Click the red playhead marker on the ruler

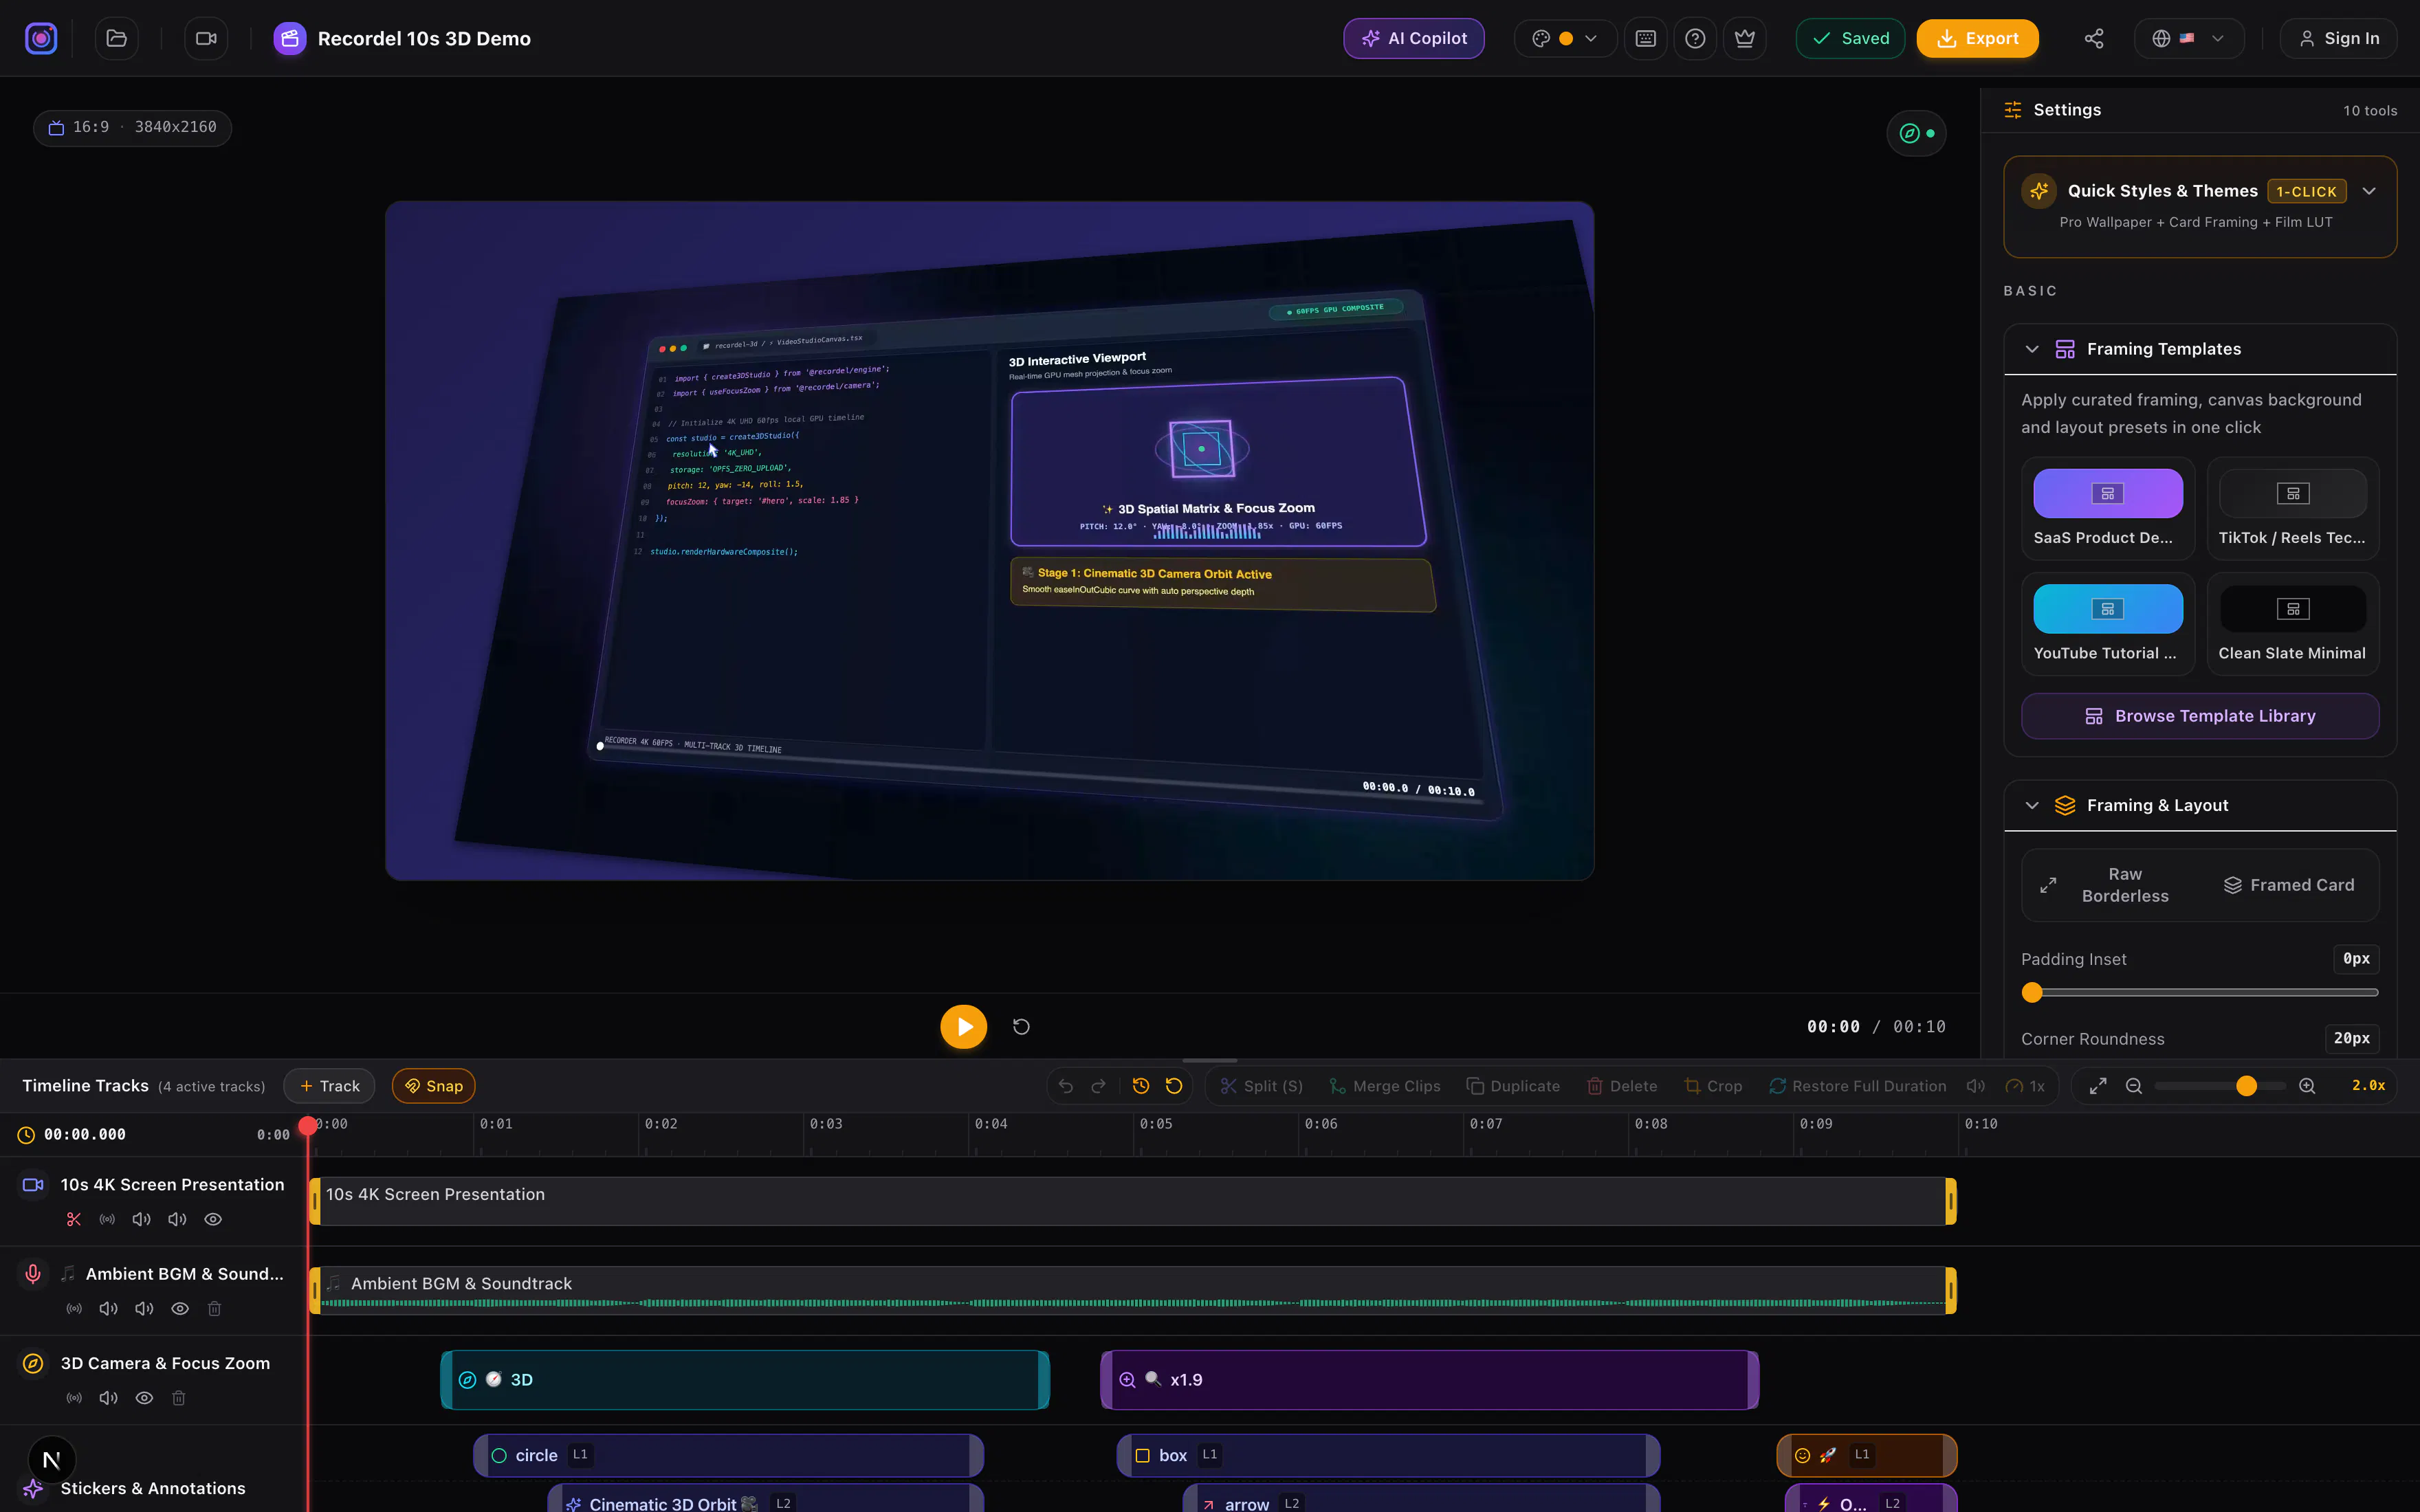308,1126
